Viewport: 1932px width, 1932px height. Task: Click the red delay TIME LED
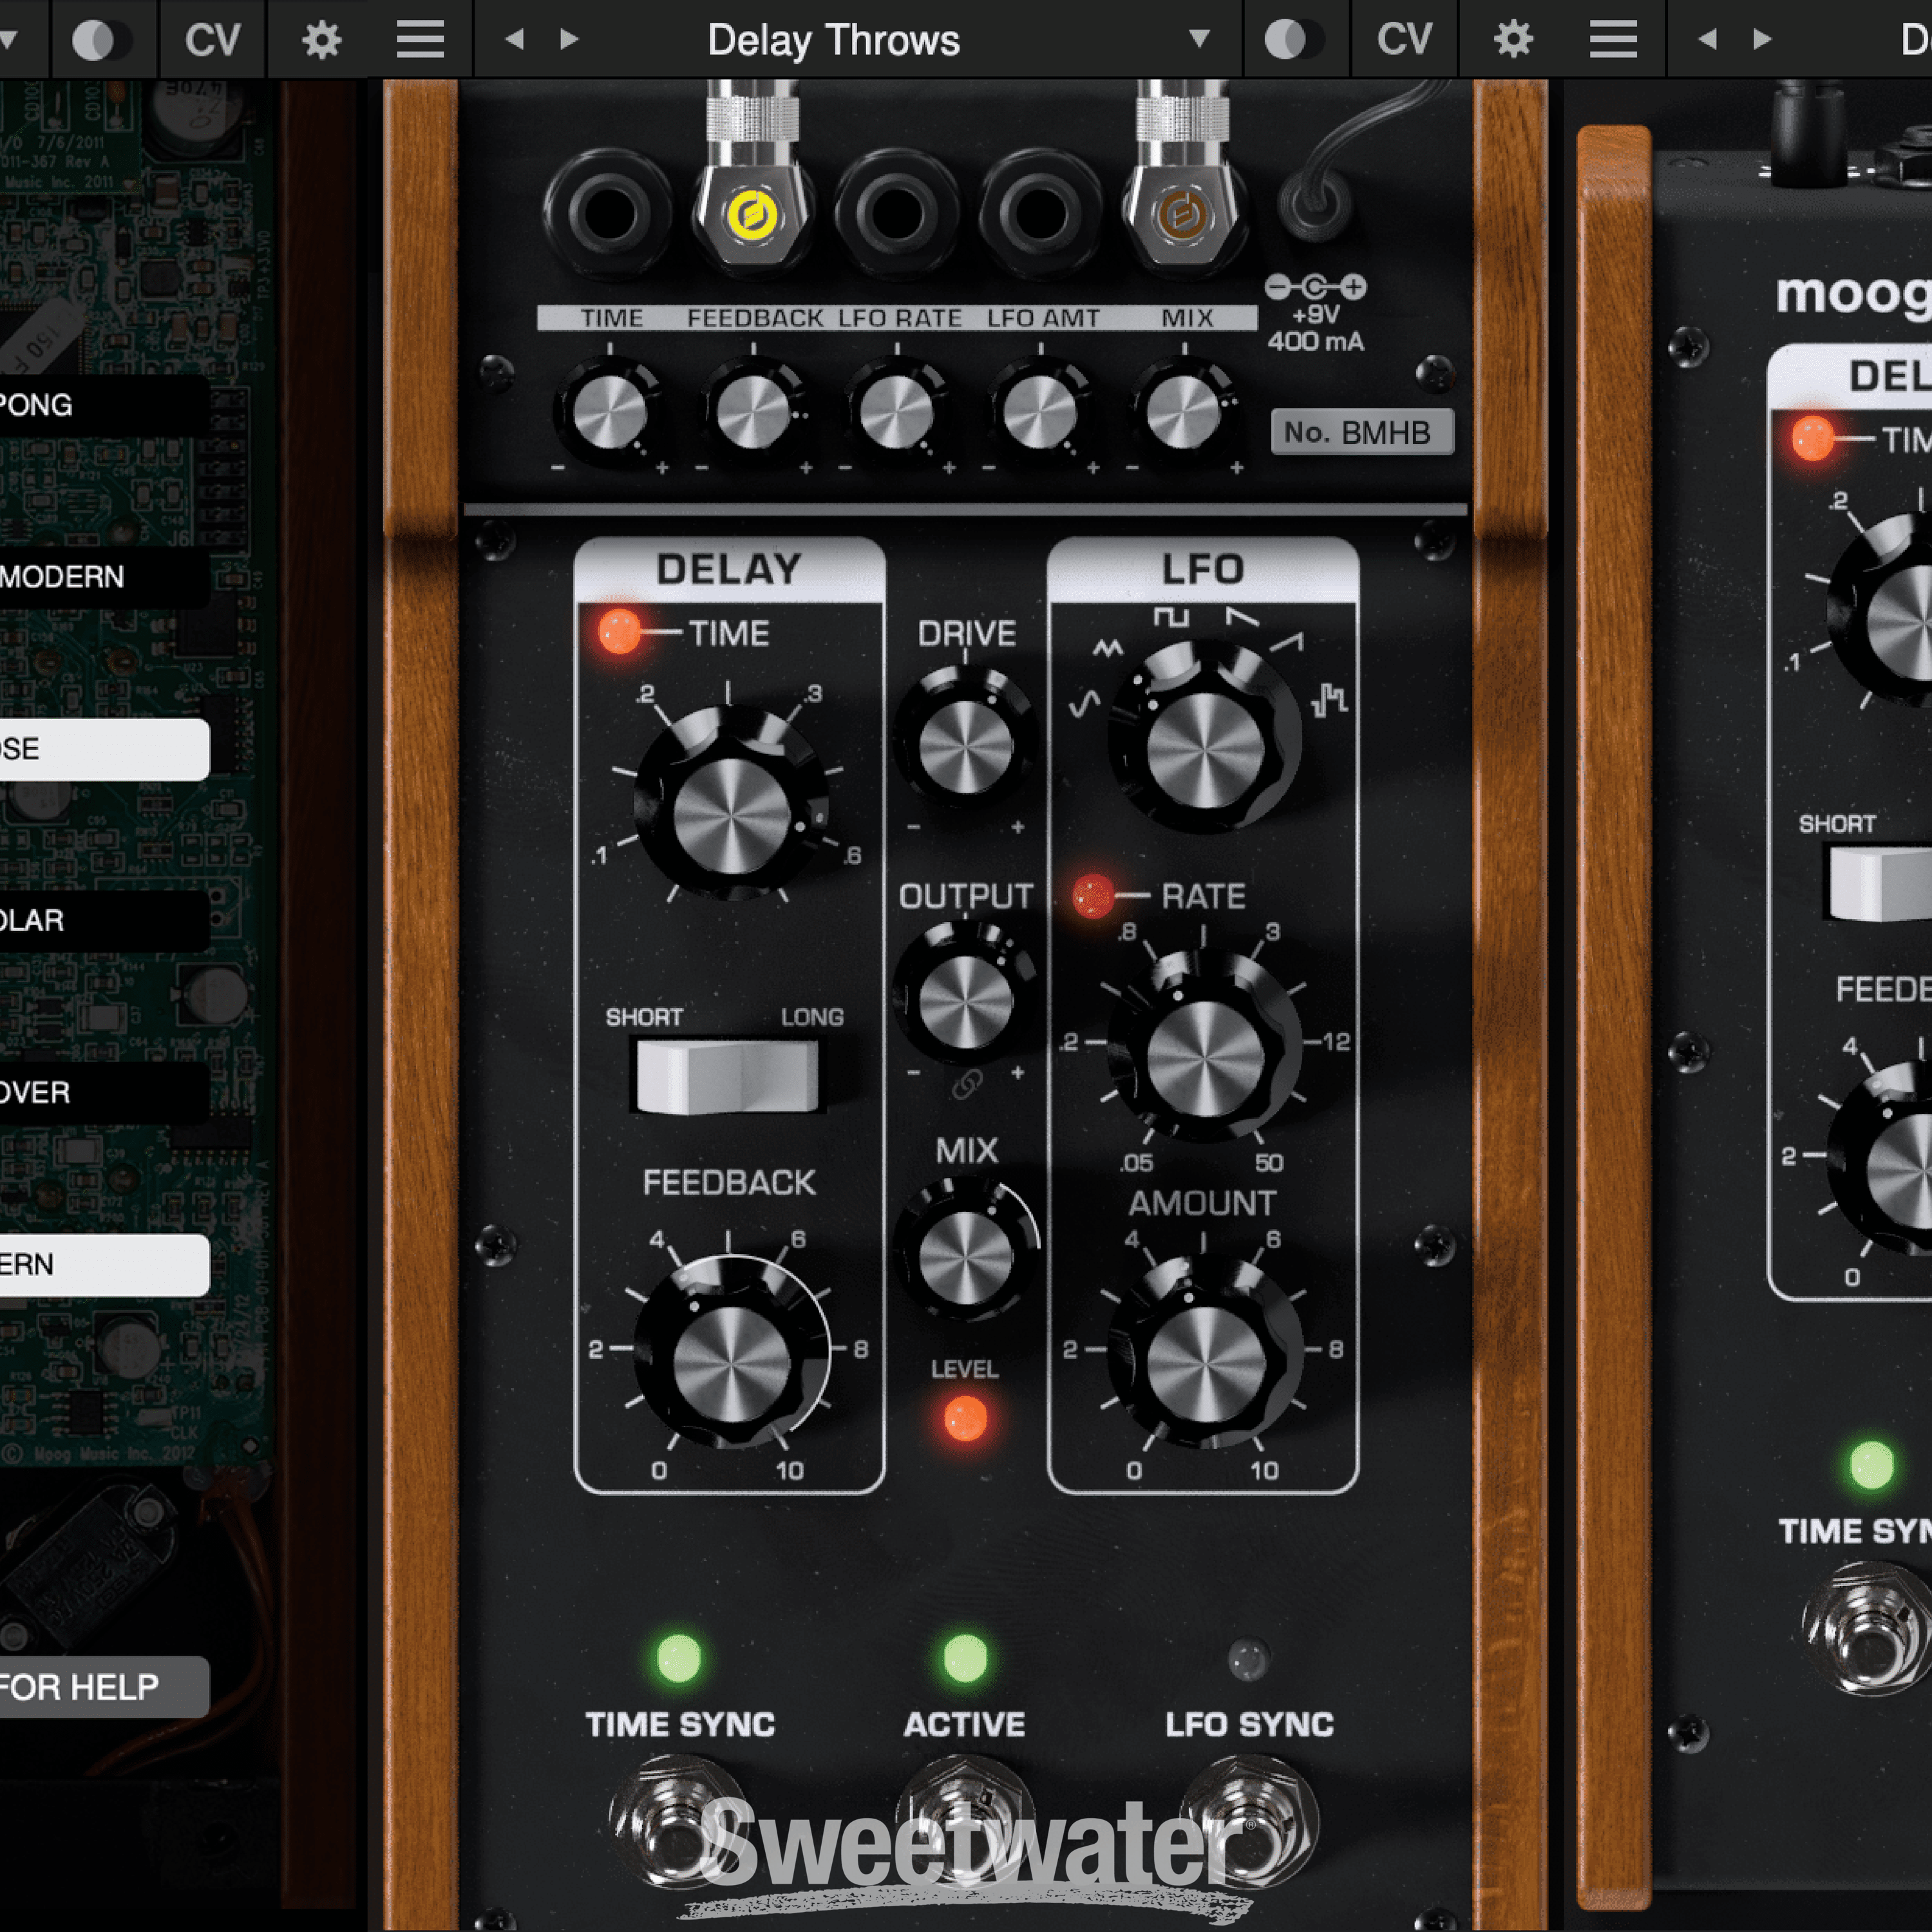pos(619,632)
